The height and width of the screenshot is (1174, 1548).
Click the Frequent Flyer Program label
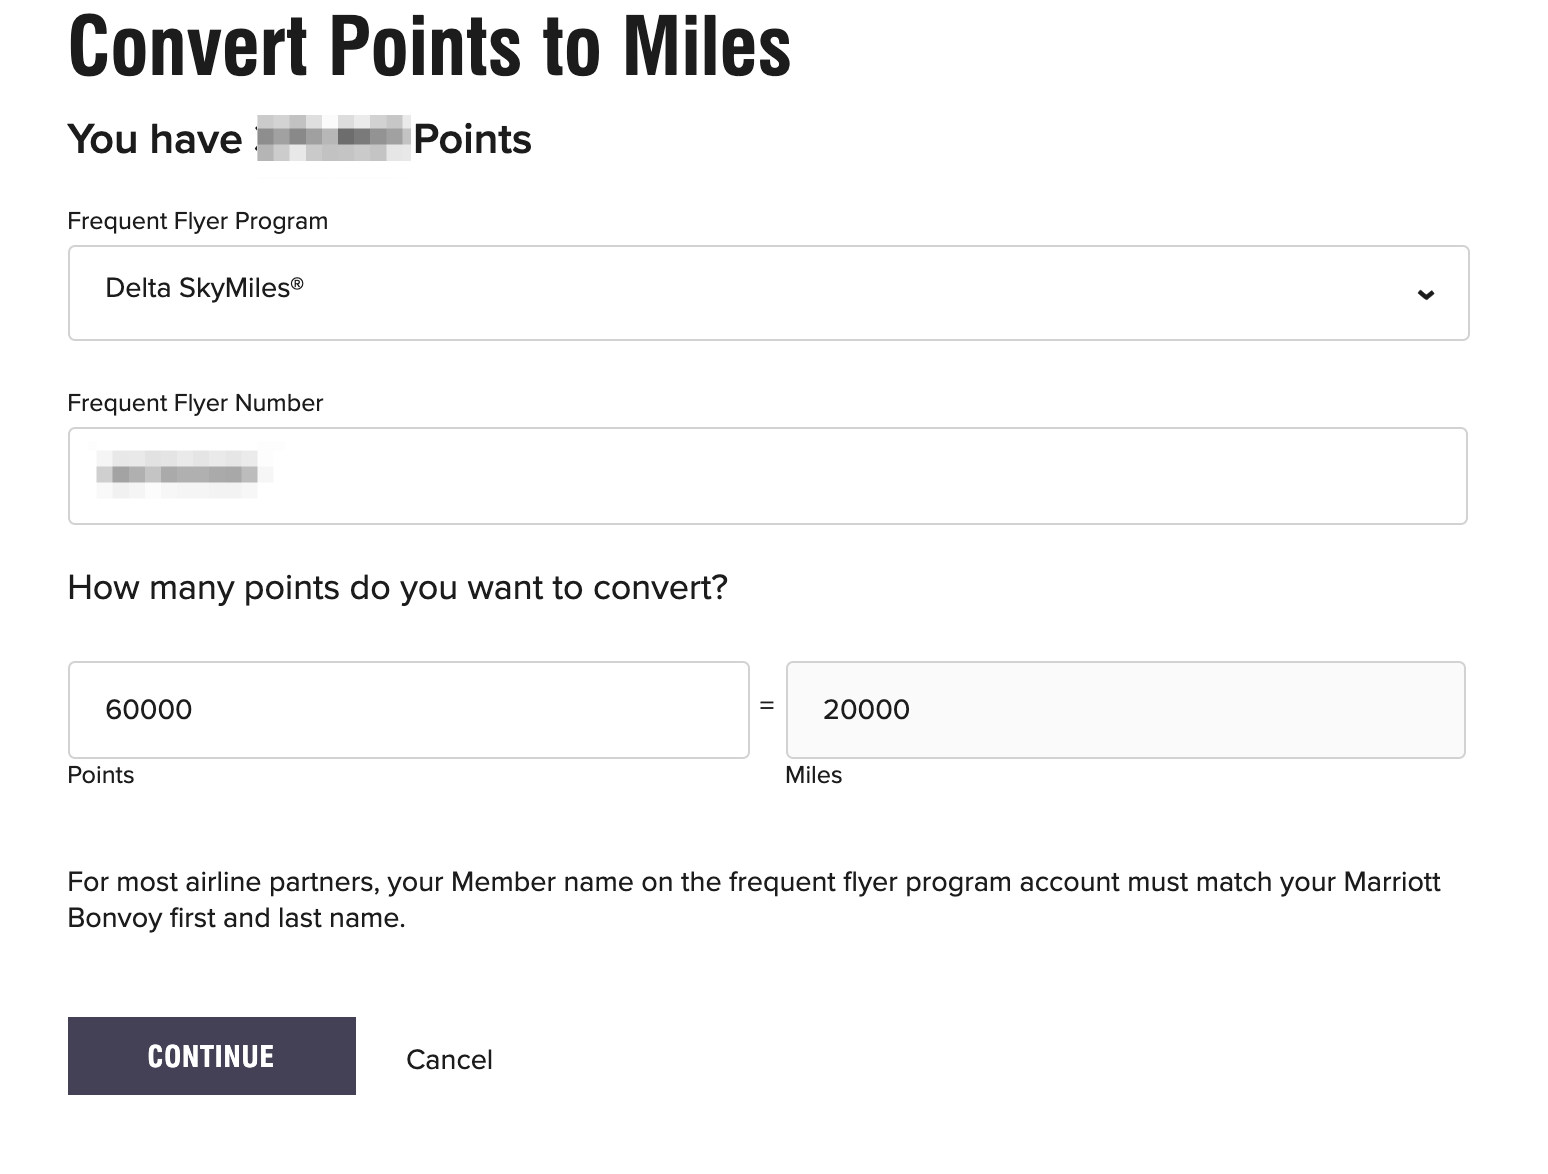(x=197, y=221)
